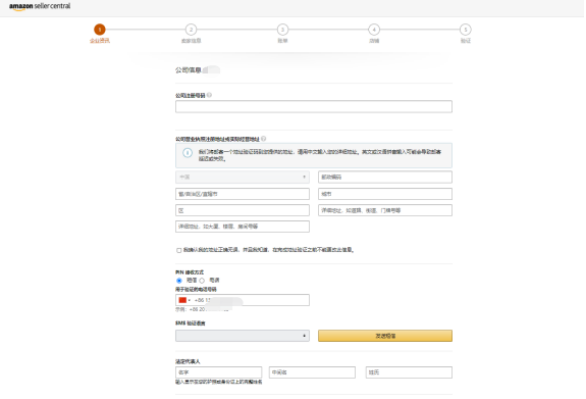
Task: Focus the company registration number field
Action: coord(314,106)
